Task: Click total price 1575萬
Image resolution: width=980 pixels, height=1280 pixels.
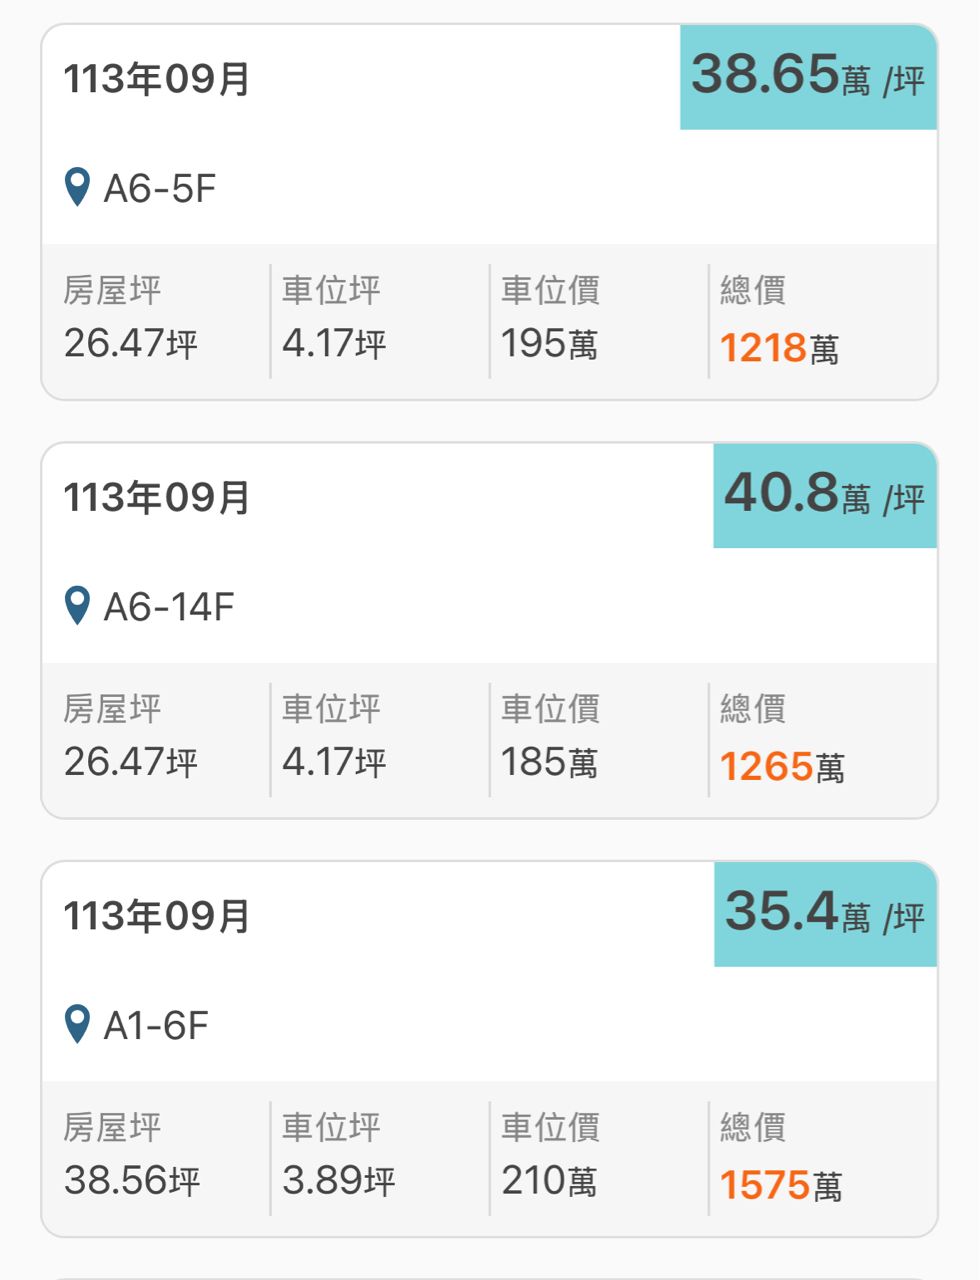Action: [781, 1185]
